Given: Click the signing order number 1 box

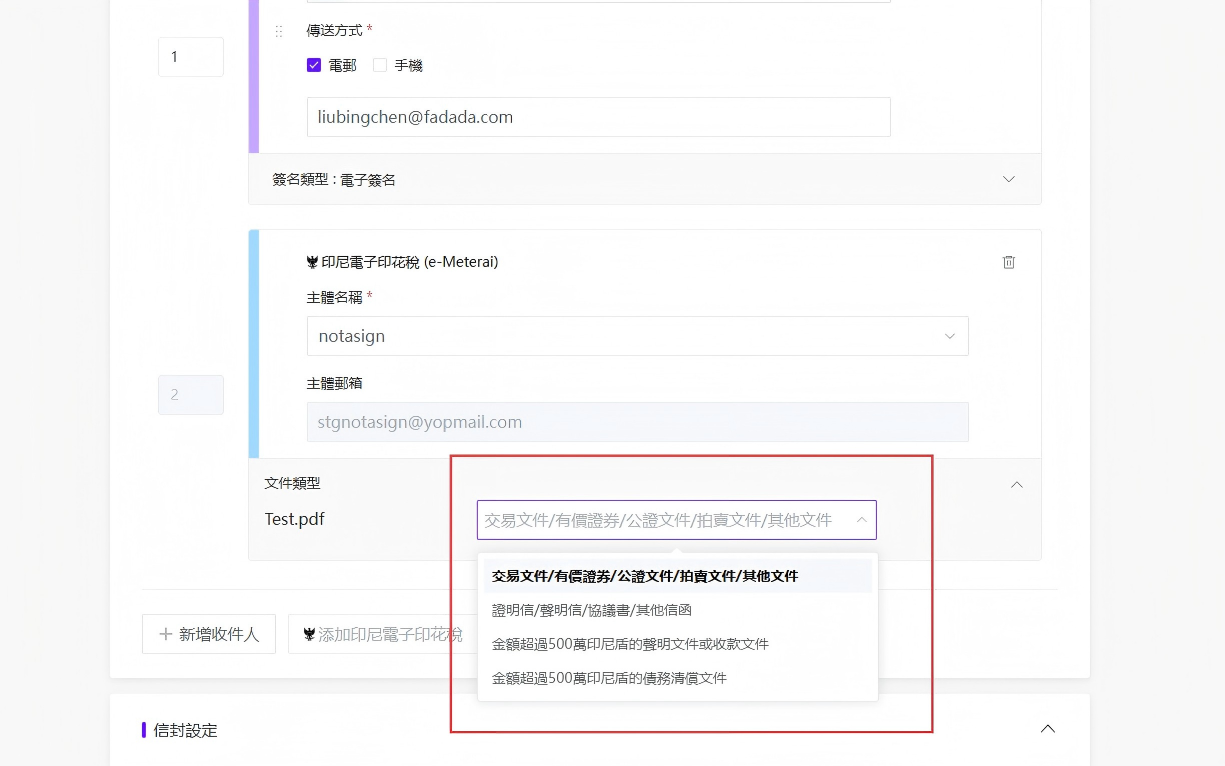Looking at the screenshot, I should coord(190,57).
